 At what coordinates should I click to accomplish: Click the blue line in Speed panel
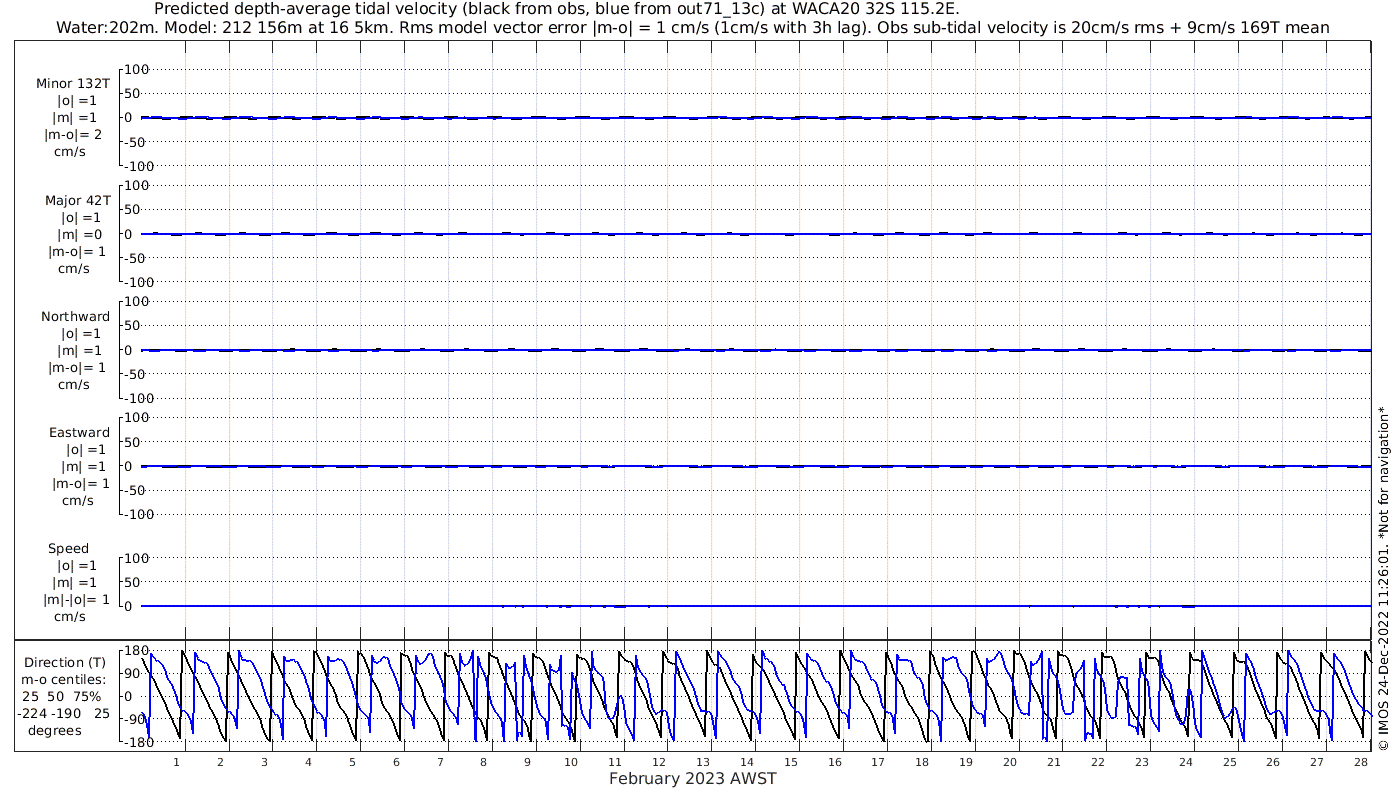pyautogui.click(x=755, y=606)
